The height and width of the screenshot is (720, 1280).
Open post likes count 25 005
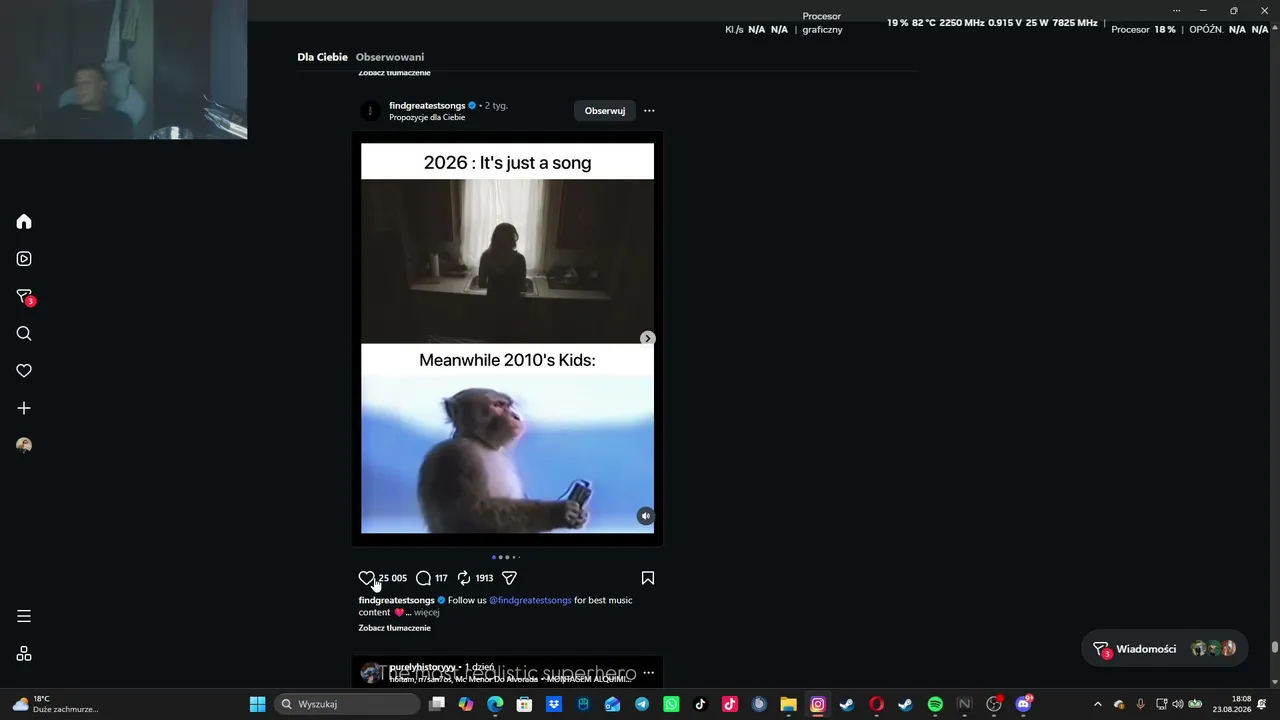(393, 578)
